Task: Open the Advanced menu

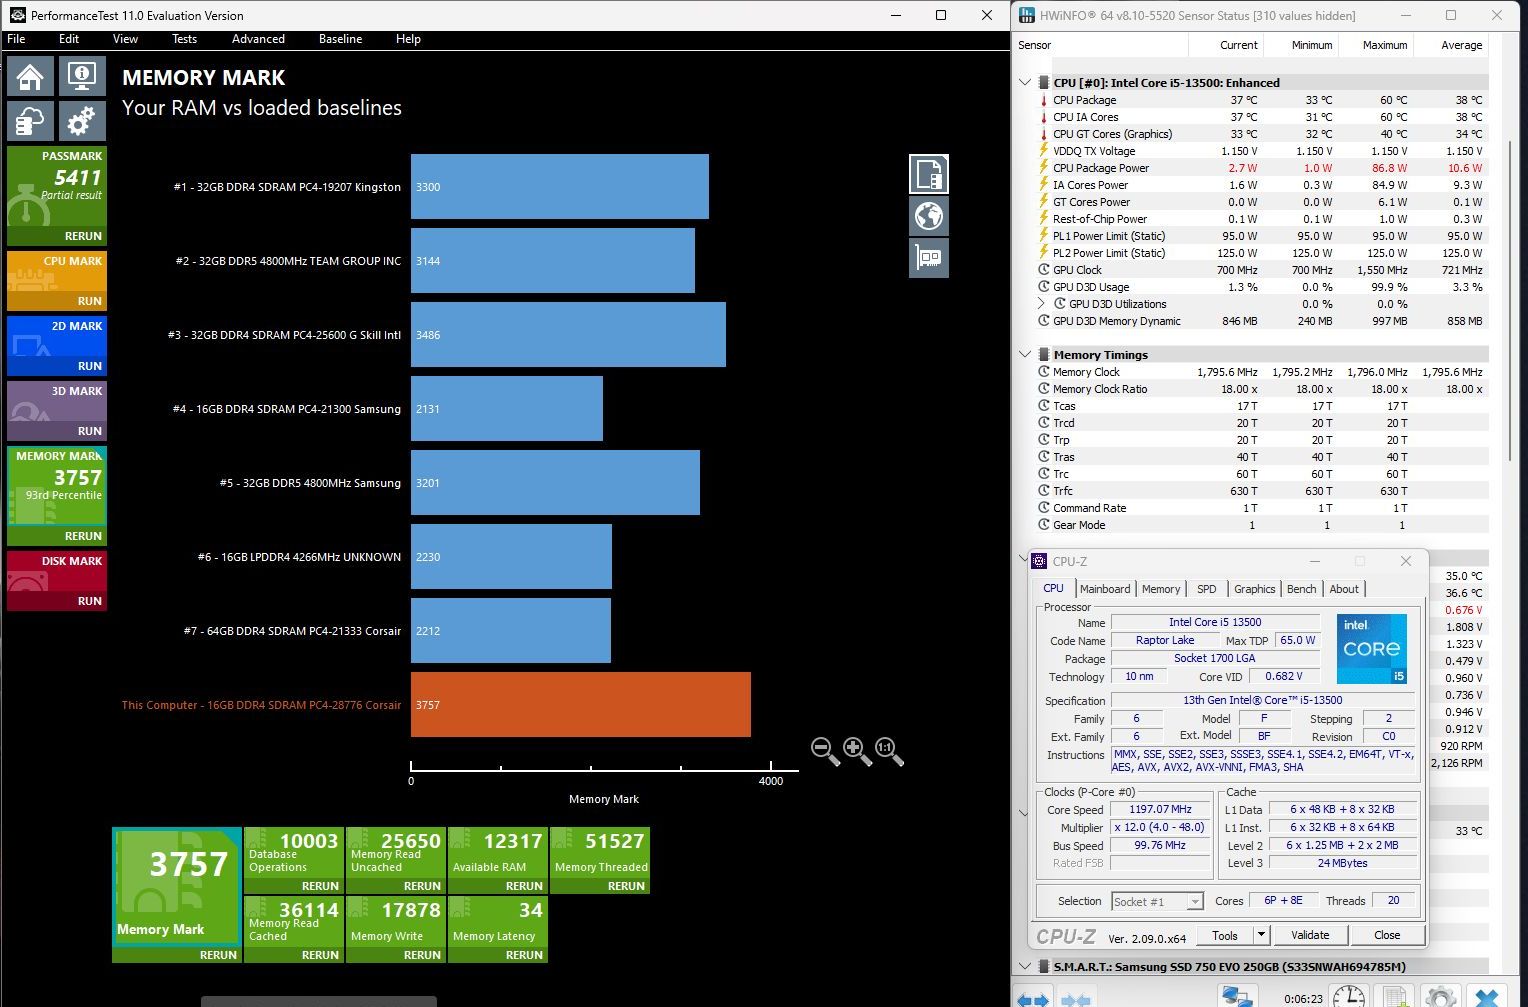Action: click(x=258, y=39)
